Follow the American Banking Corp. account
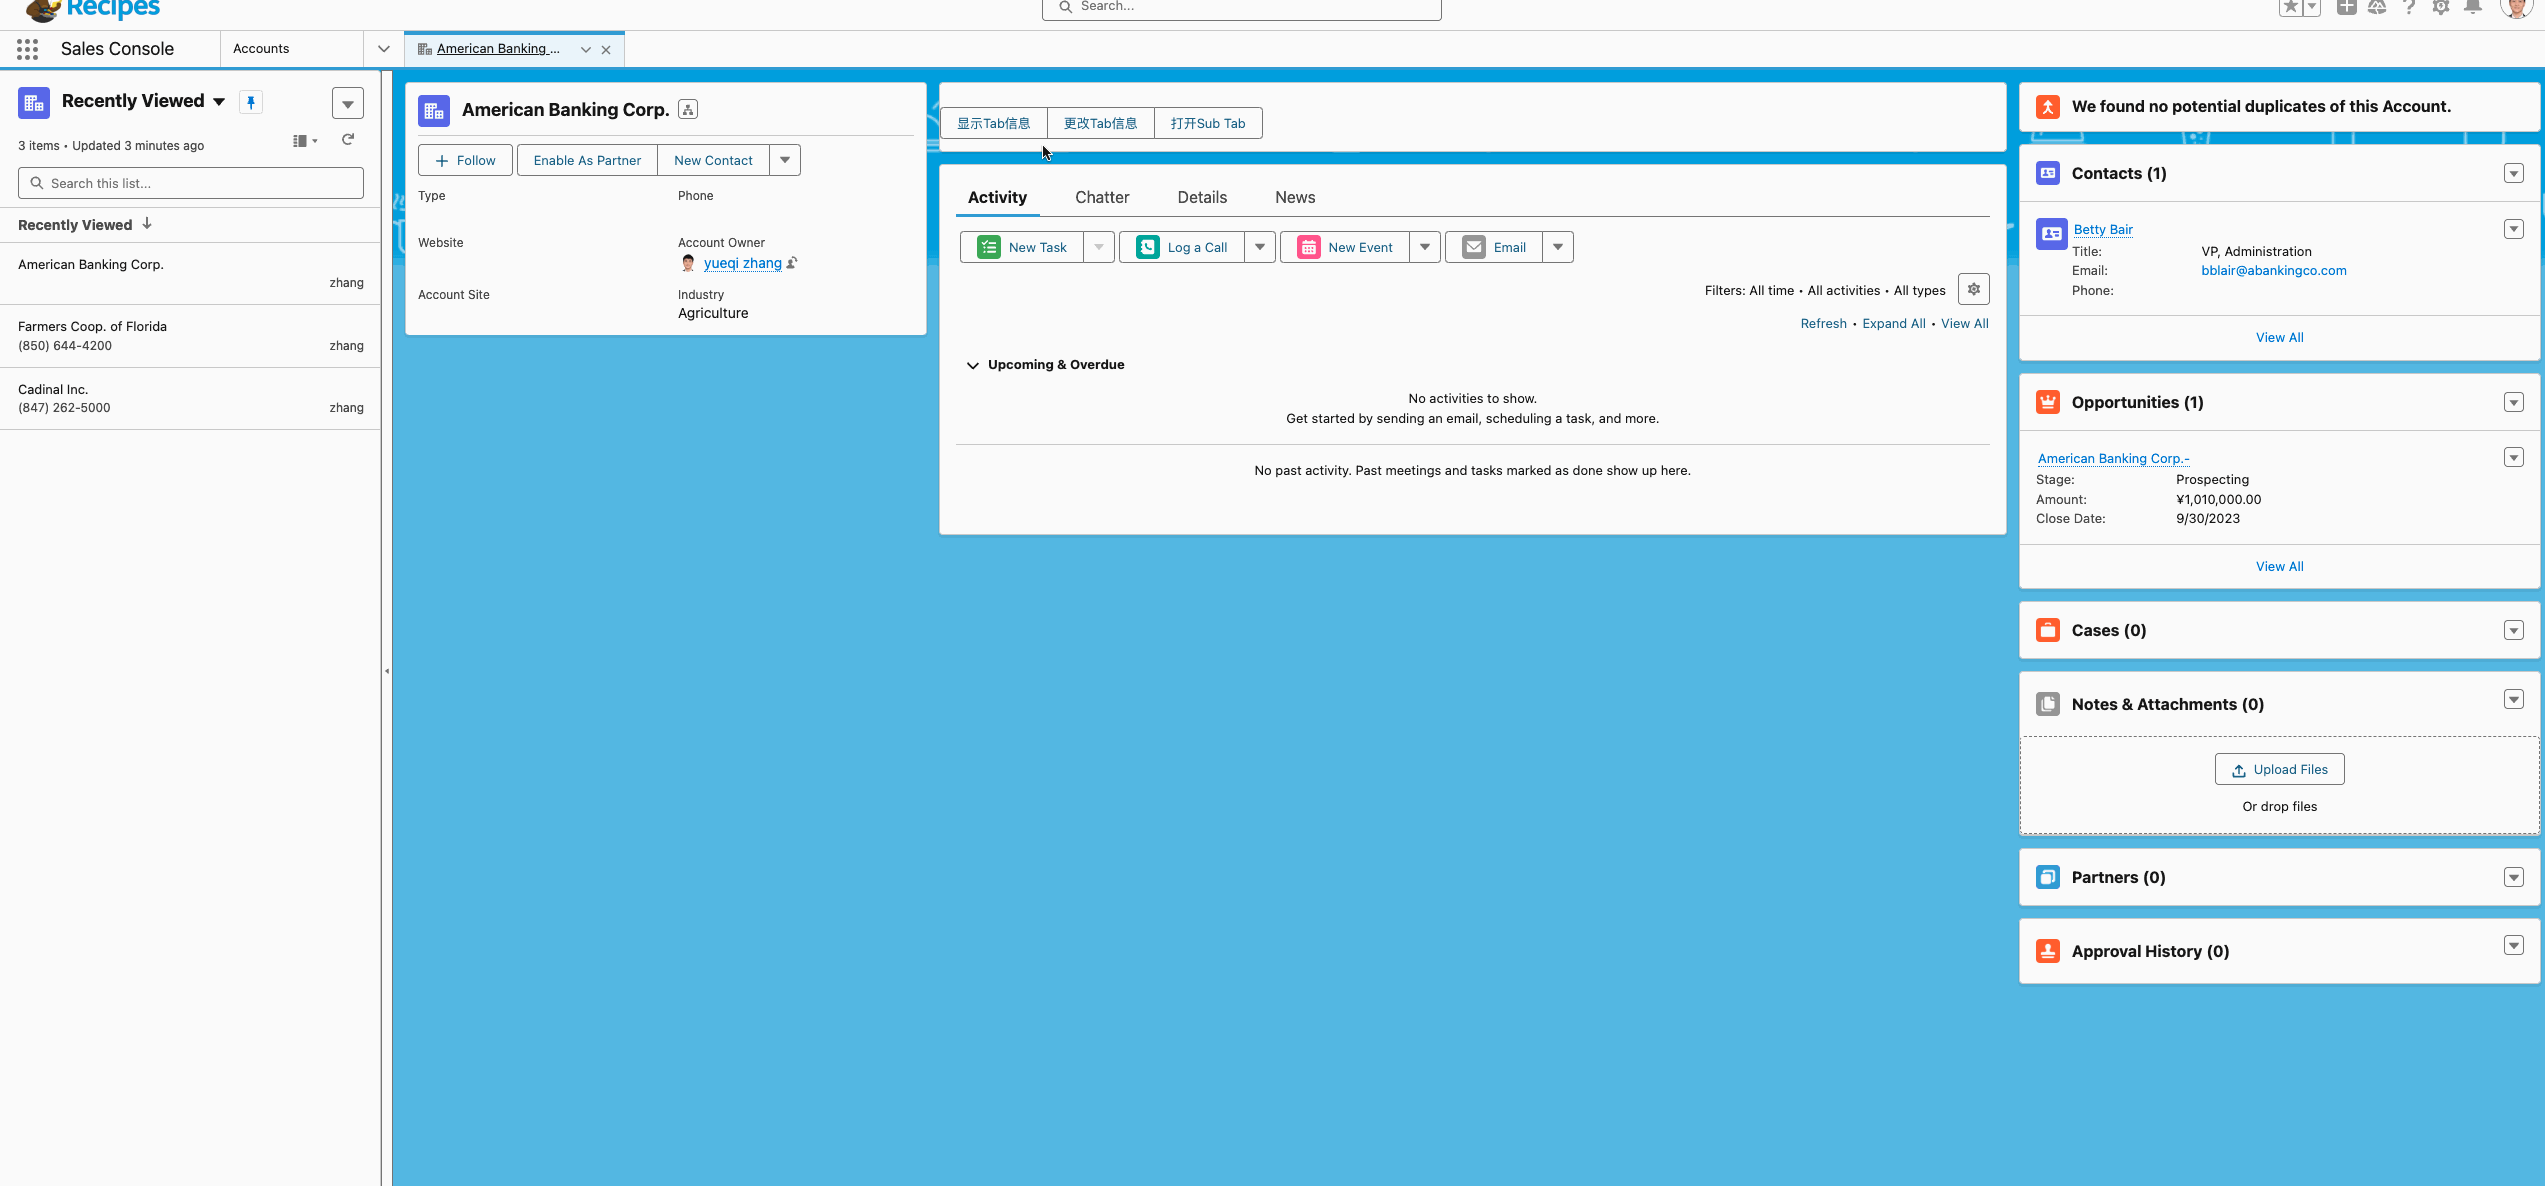 [464, 160]
